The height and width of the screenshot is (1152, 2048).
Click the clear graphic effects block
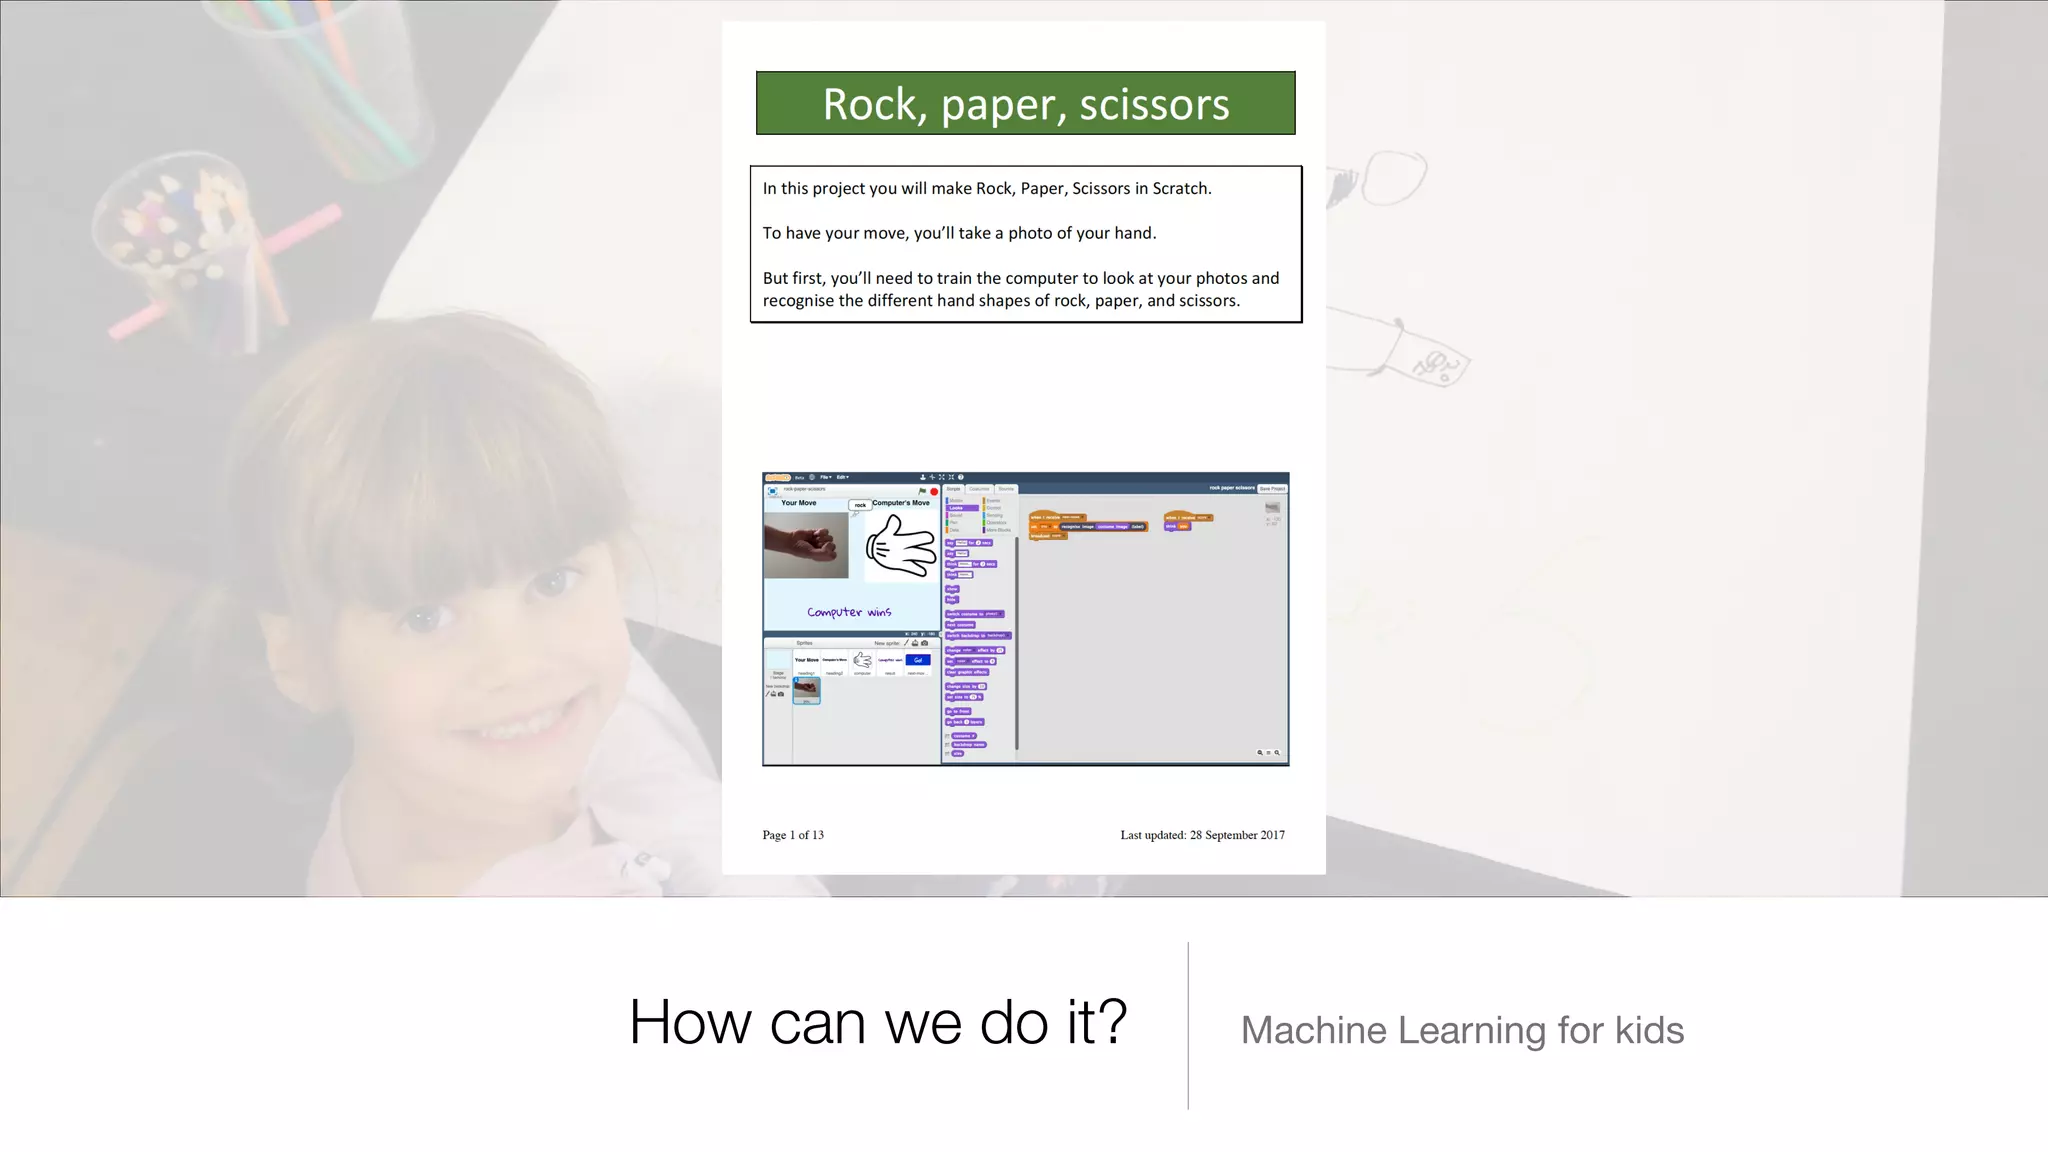[x=967, y=672]
